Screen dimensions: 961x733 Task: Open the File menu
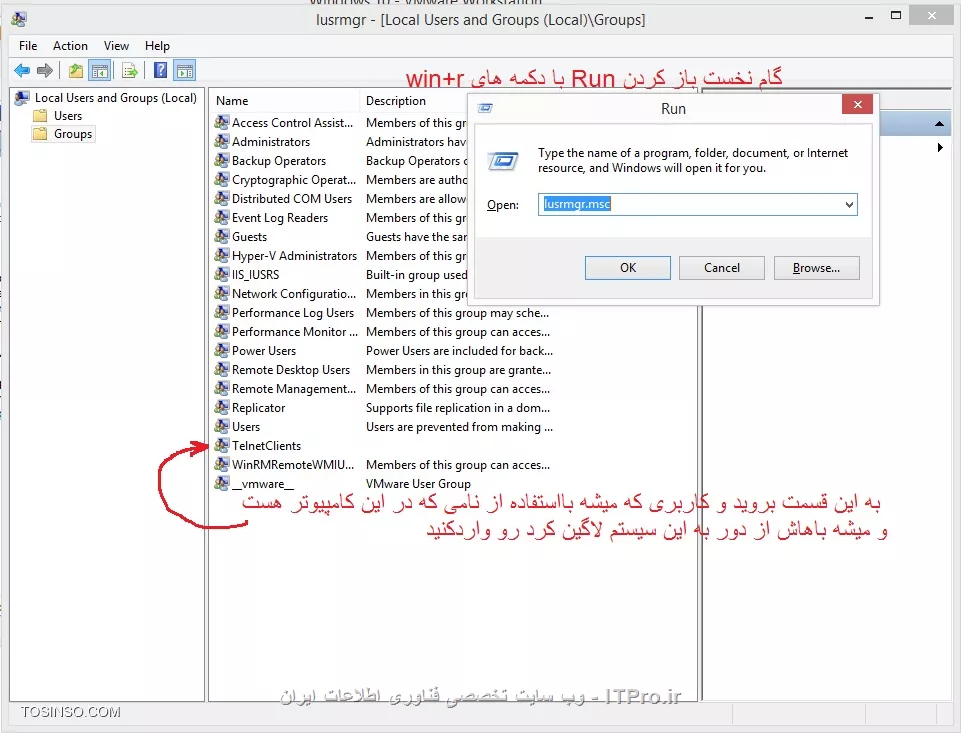(x=28, y=46)
